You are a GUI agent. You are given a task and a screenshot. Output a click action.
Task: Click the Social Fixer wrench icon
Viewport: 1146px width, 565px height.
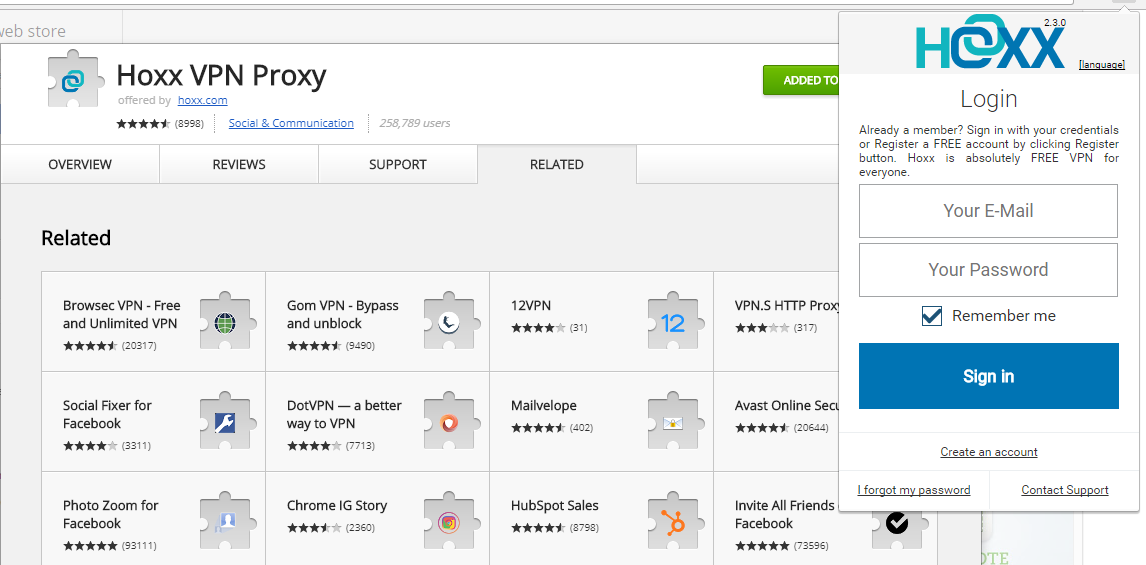click(x=225, y=422)
